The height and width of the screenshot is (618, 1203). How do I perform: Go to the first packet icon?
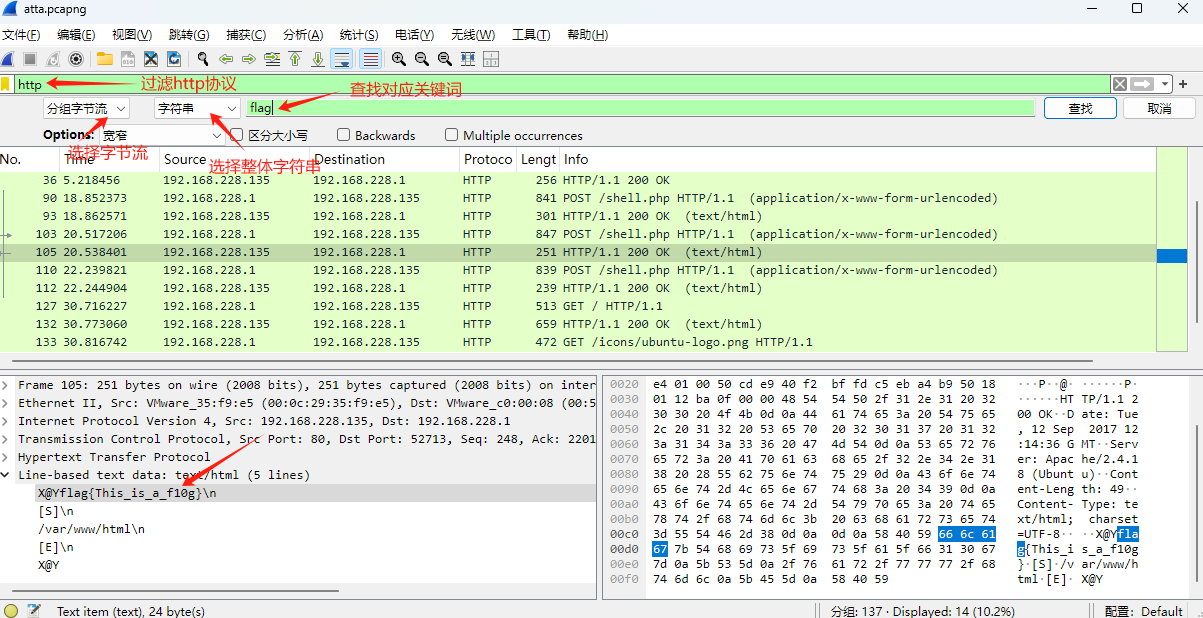coord(295,59)
